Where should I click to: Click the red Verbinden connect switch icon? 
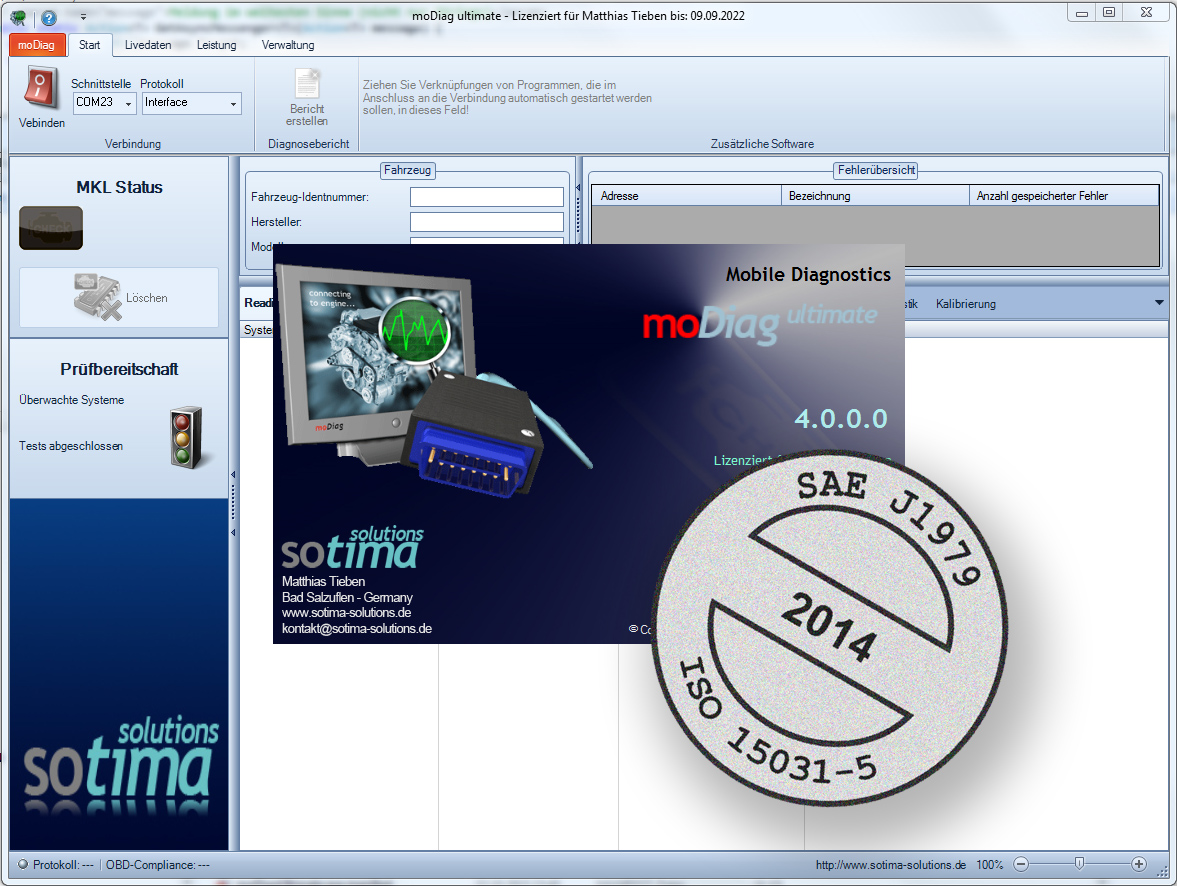(41, 89)
